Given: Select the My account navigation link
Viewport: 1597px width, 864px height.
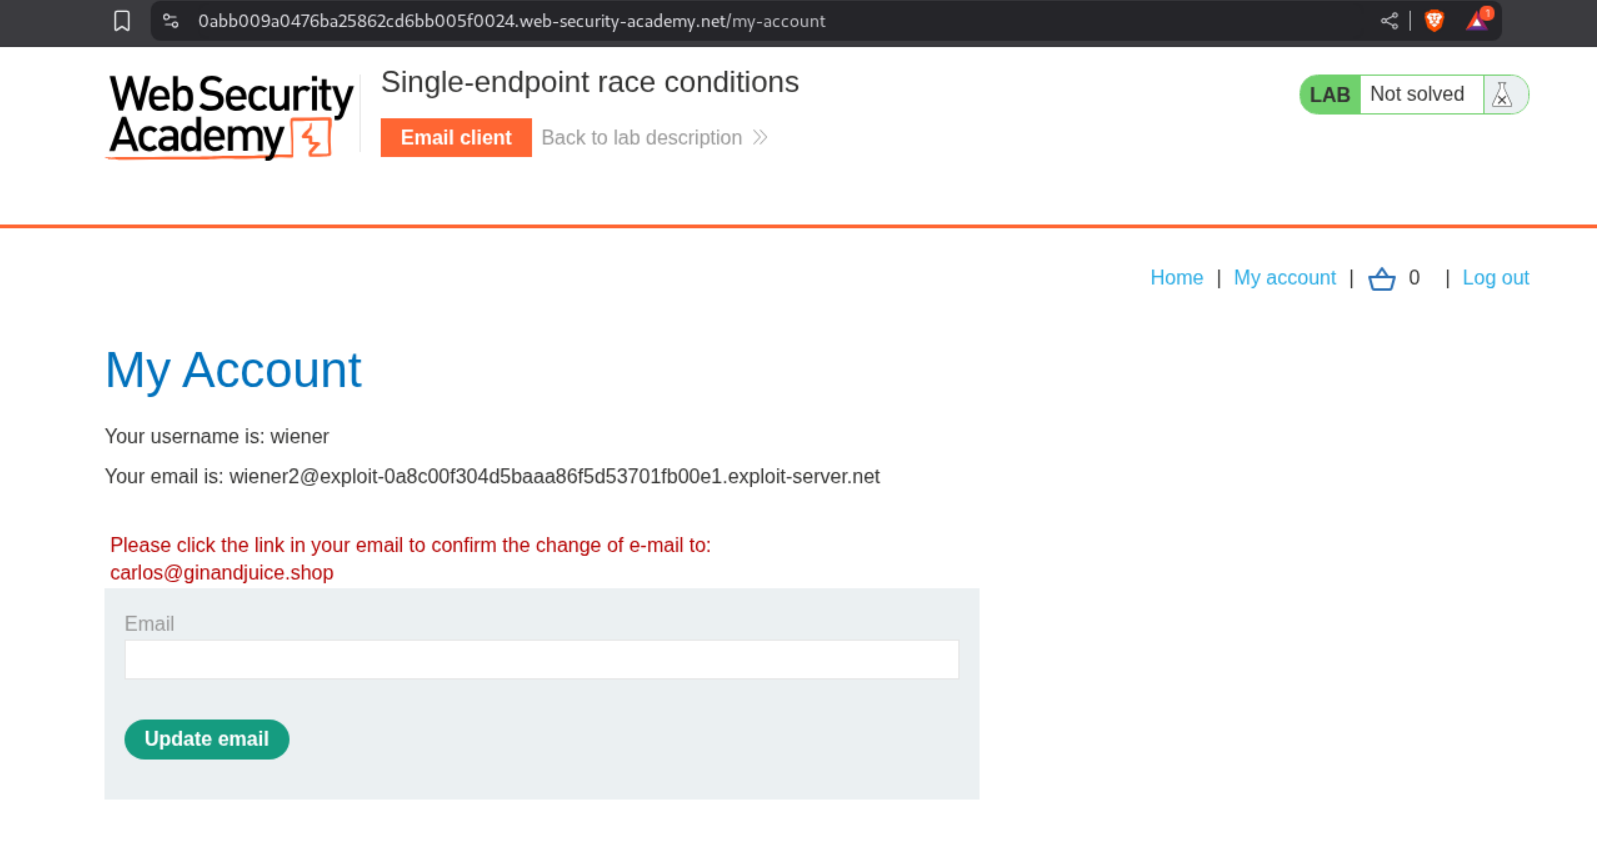Looking at the screenshot, I should pyautogui.click(x=1284, y=278).
